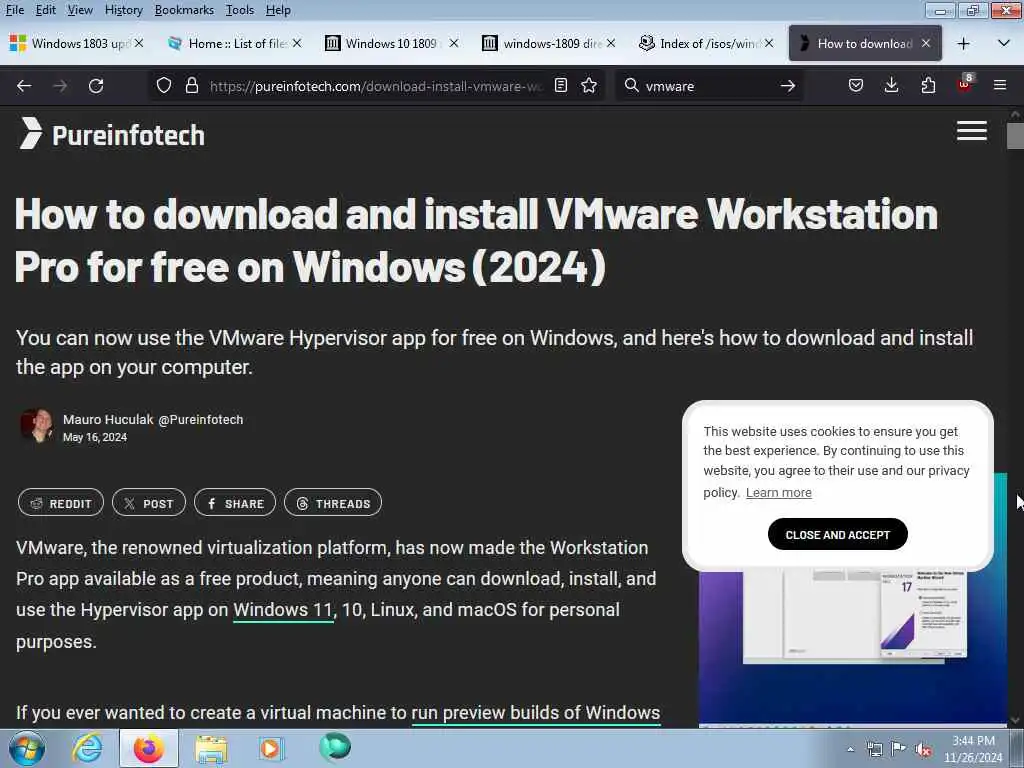Open the Tools menu
This screenshot has width=1024, height=768.
pyautogui.click(x=240, y=10)
